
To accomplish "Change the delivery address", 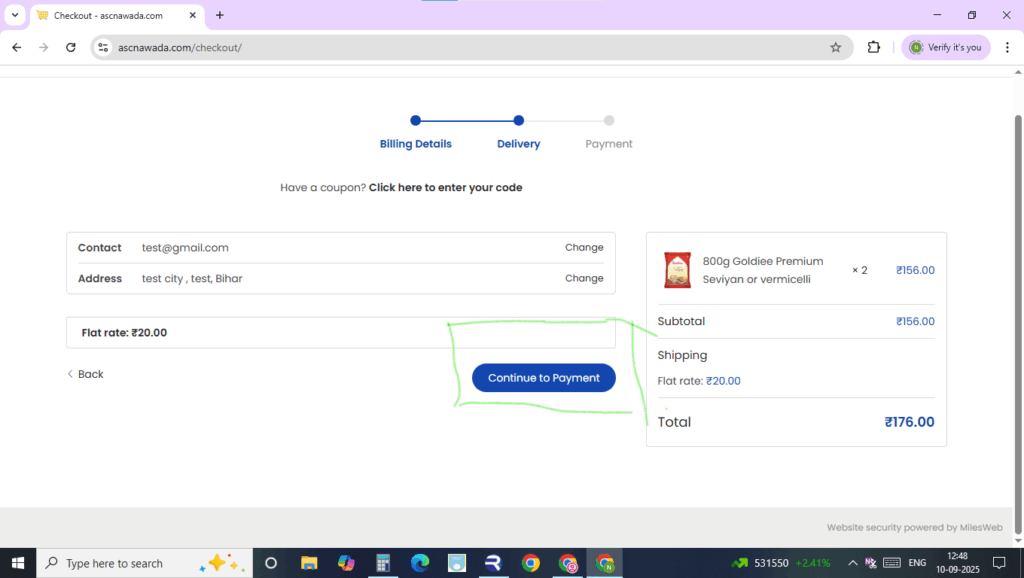I will 583,278.
